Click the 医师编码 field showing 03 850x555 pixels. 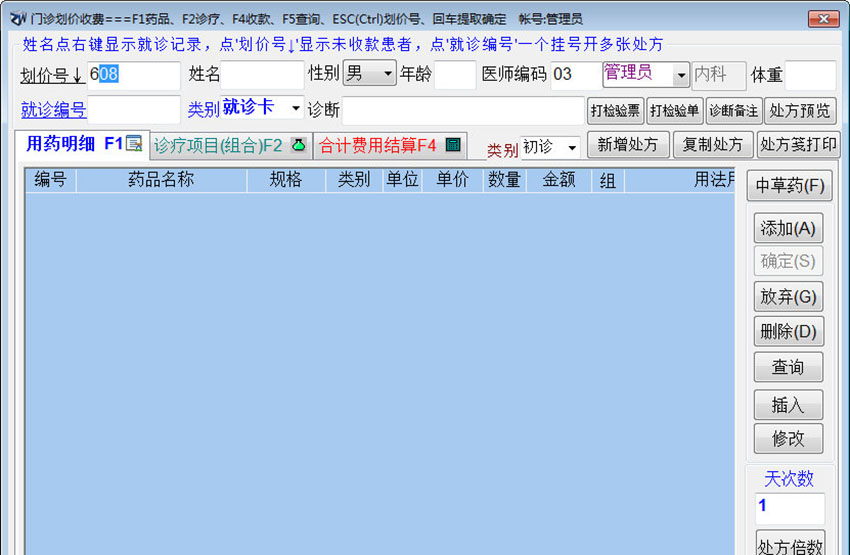[x=576, y=75]
